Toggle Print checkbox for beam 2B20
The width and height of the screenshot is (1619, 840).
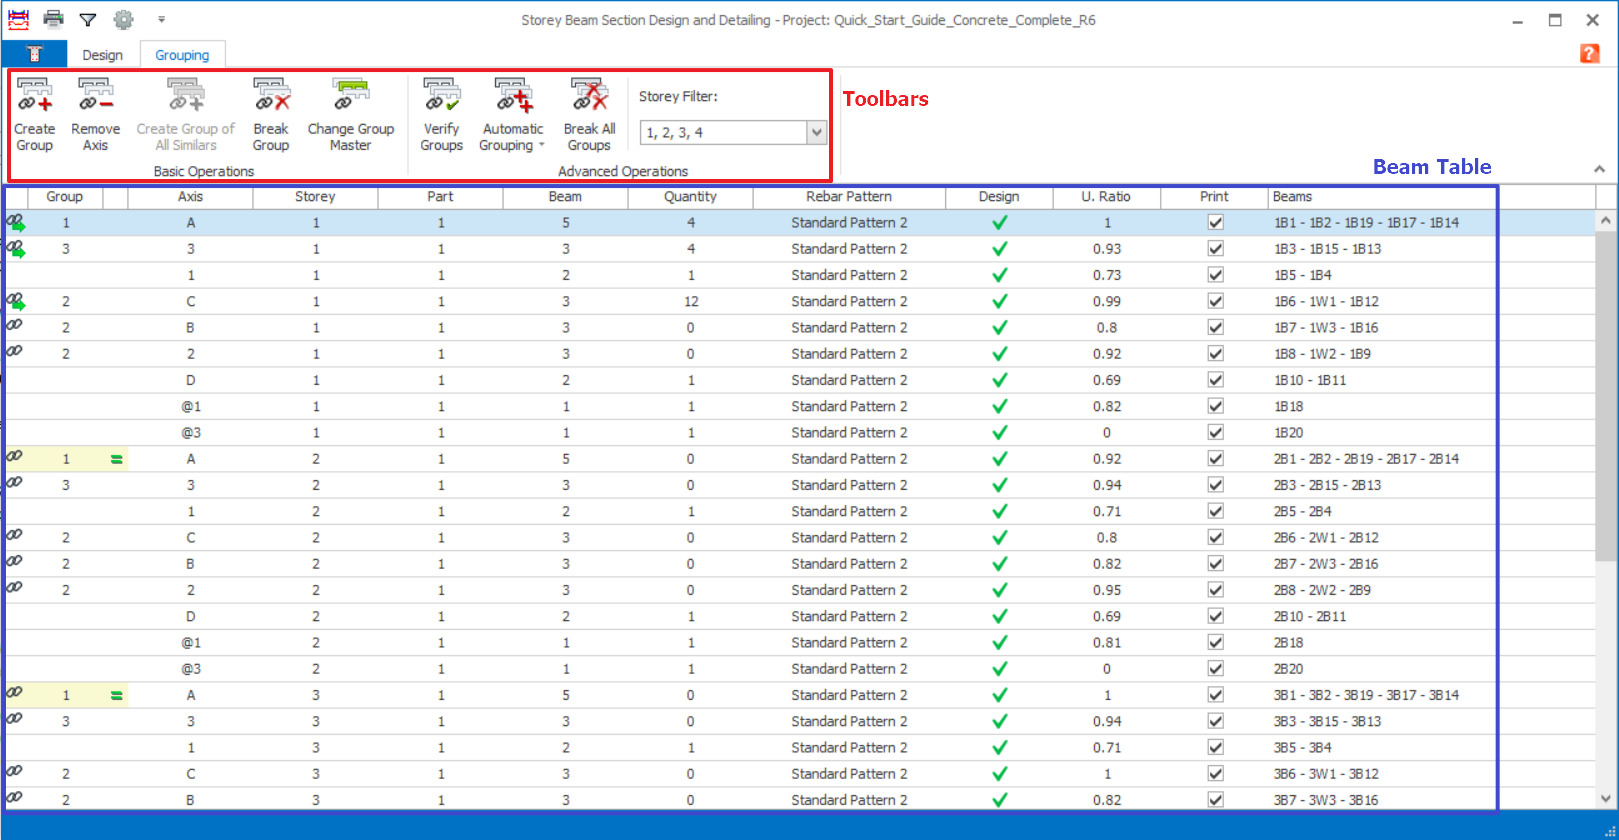(1215, 669)
